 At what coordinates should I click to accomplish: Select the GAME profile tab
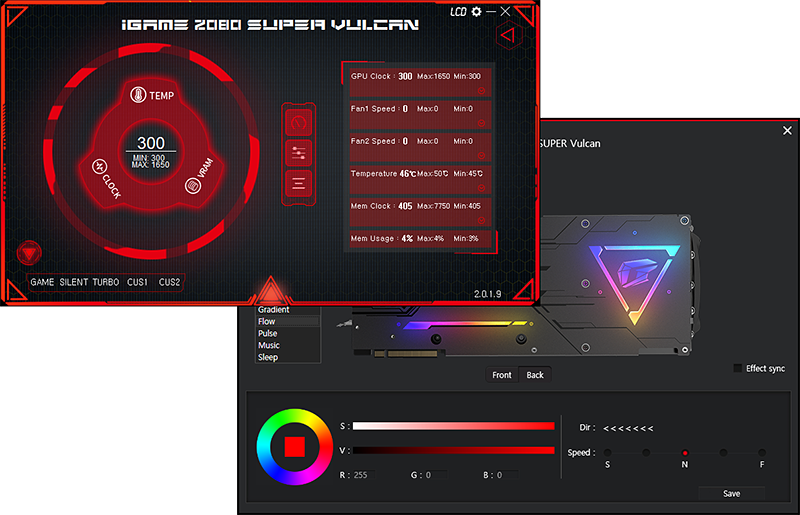point(42,282)
